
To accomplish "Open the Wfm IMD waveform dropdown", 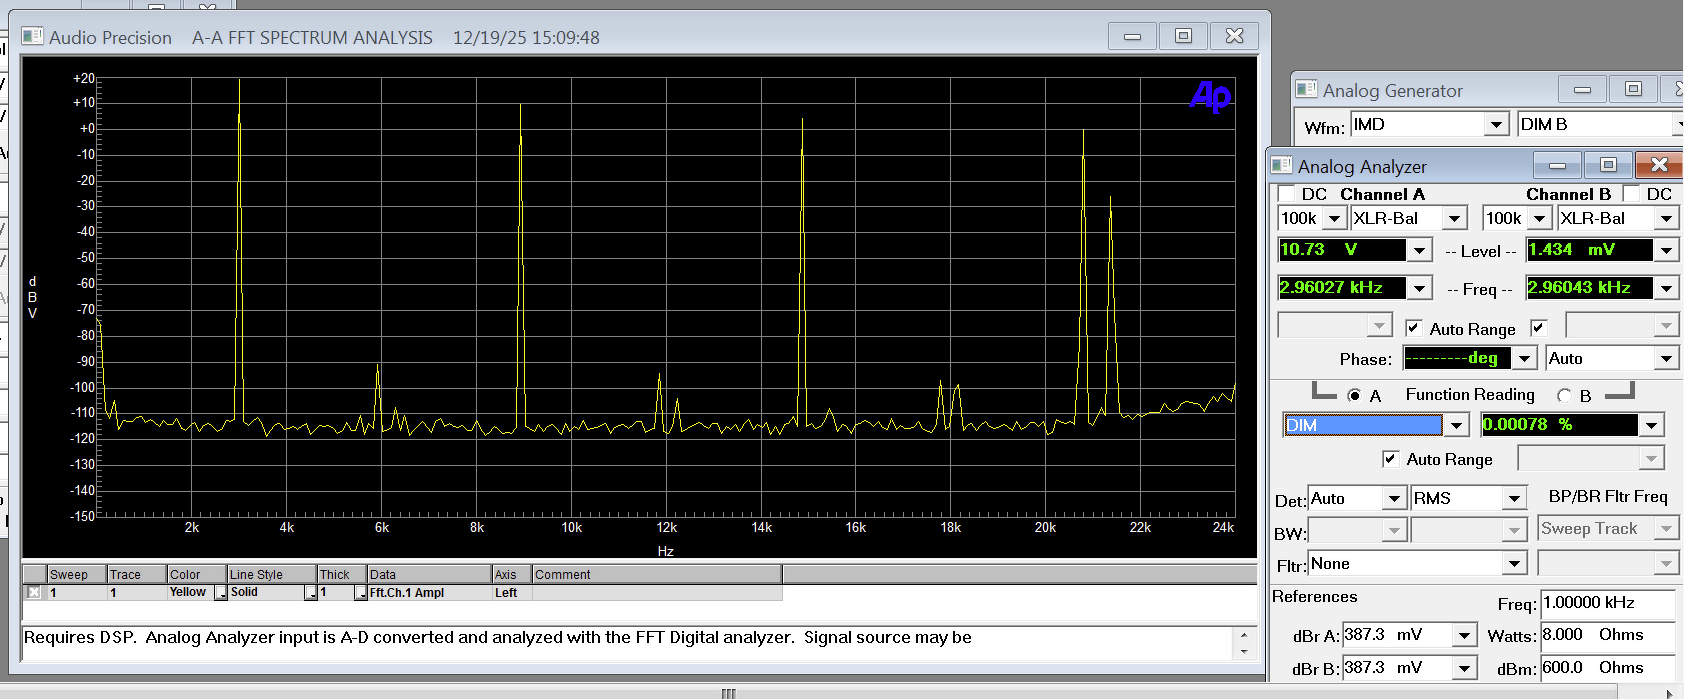I will tap(1496, 125).
